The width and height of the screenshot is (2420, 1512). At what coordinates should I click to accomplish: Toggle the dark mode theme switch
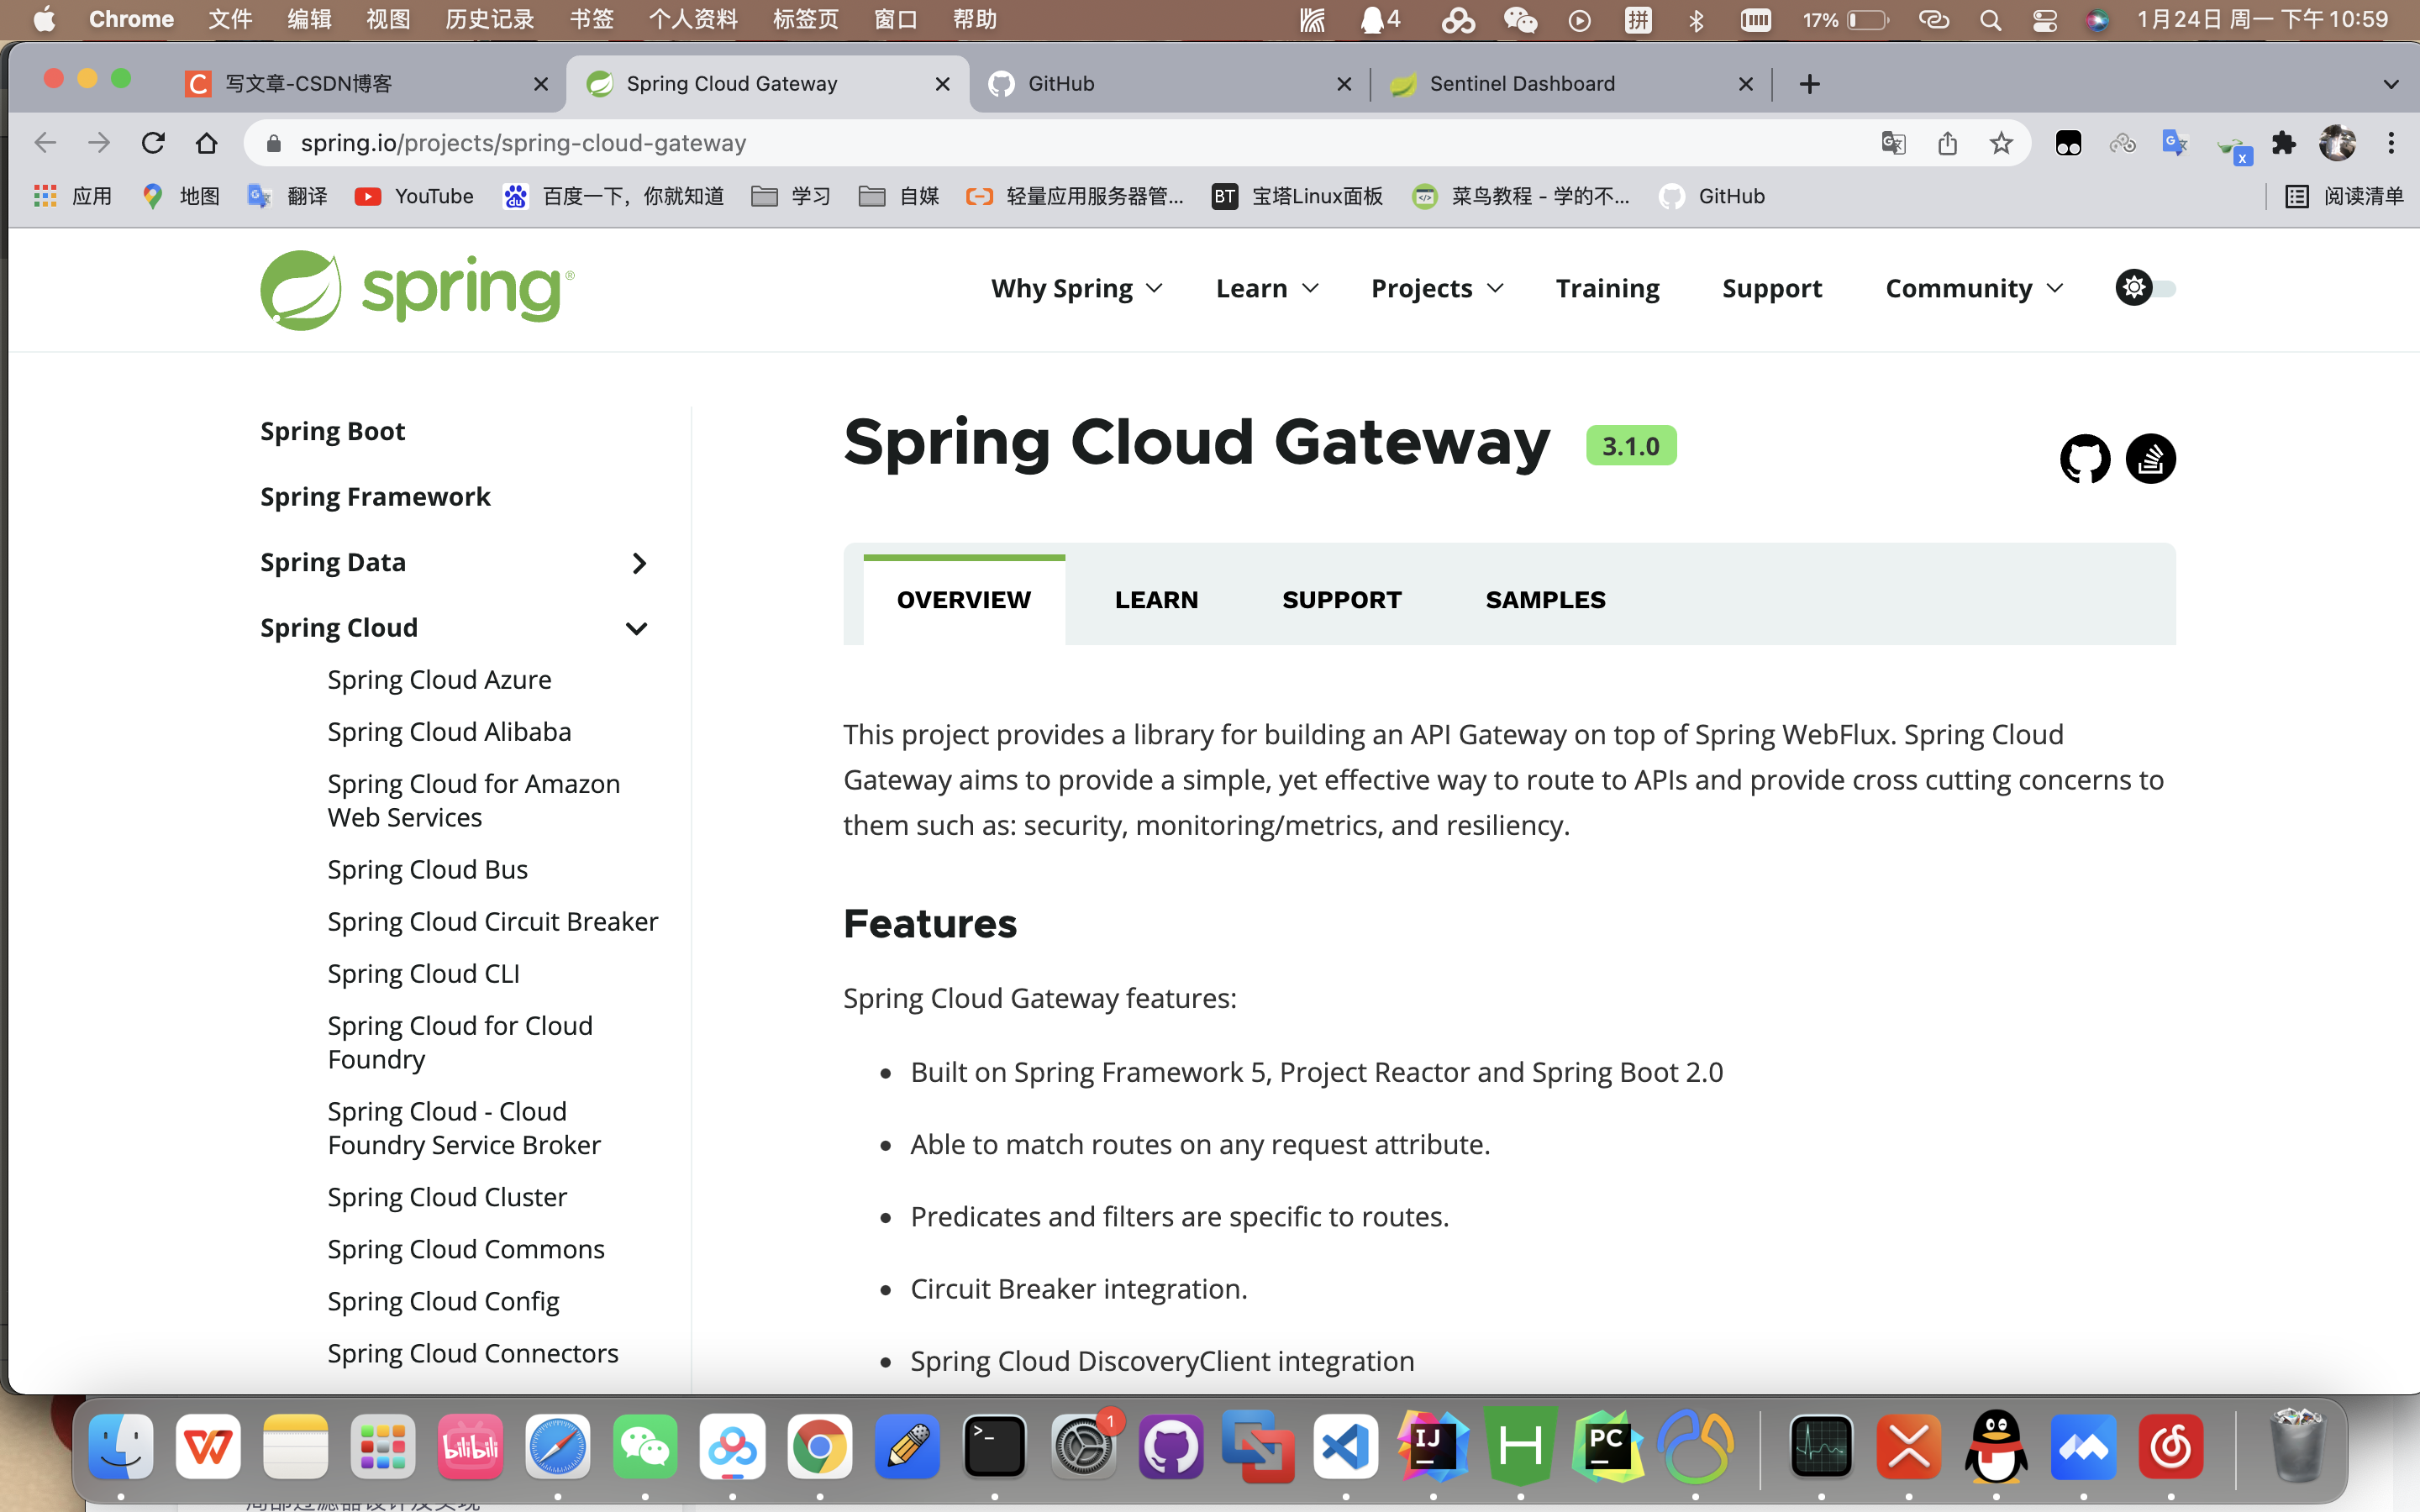[2145, 288]
